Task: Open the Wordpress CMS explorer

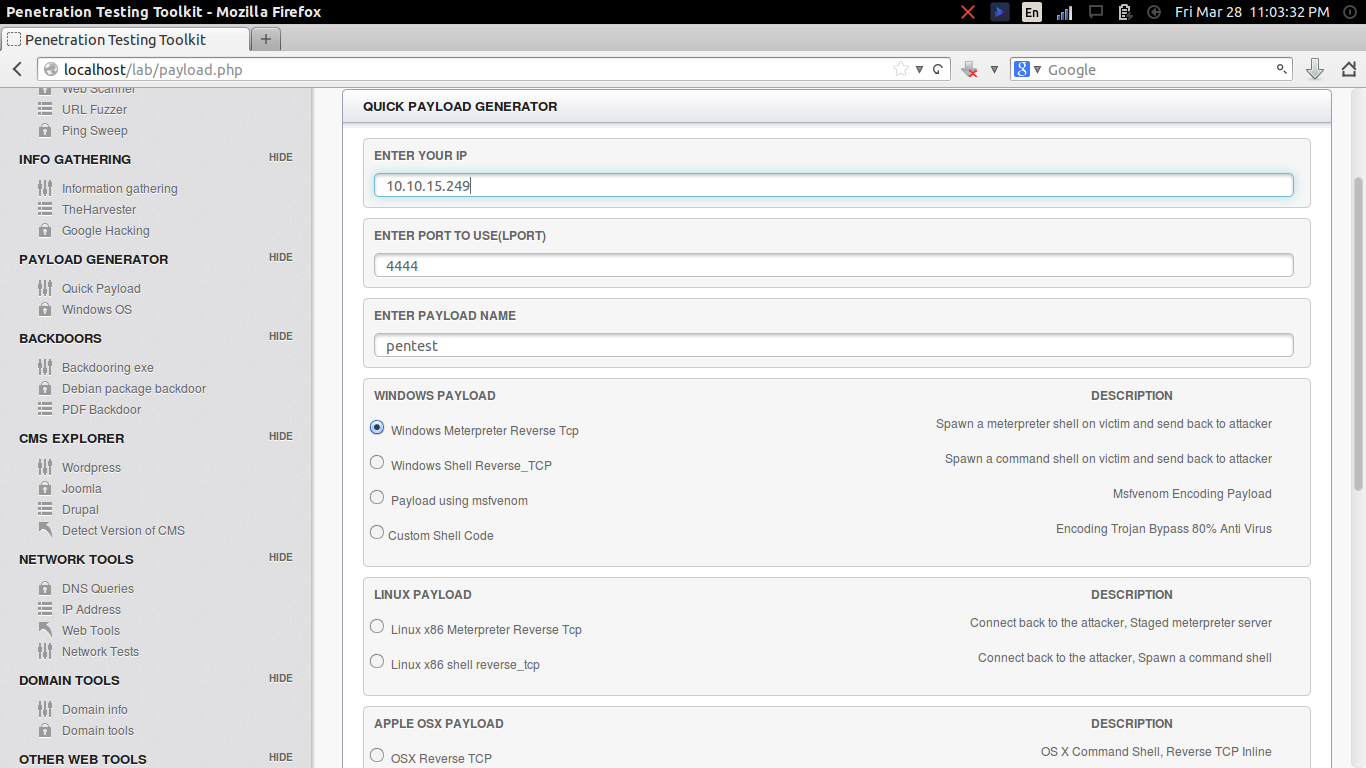Action: click(x=92, y=467)
